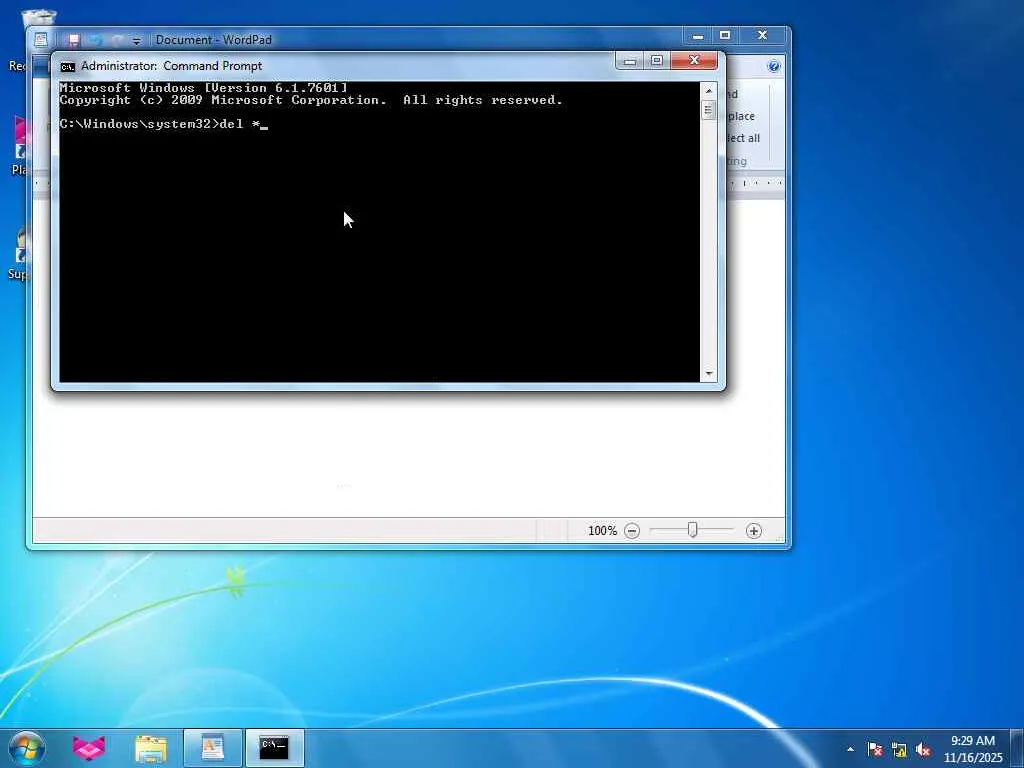The height and width of the screenshot is (768, 1024).
Task: Minimize the Command Prompt window
Action: tap(630, 61)
